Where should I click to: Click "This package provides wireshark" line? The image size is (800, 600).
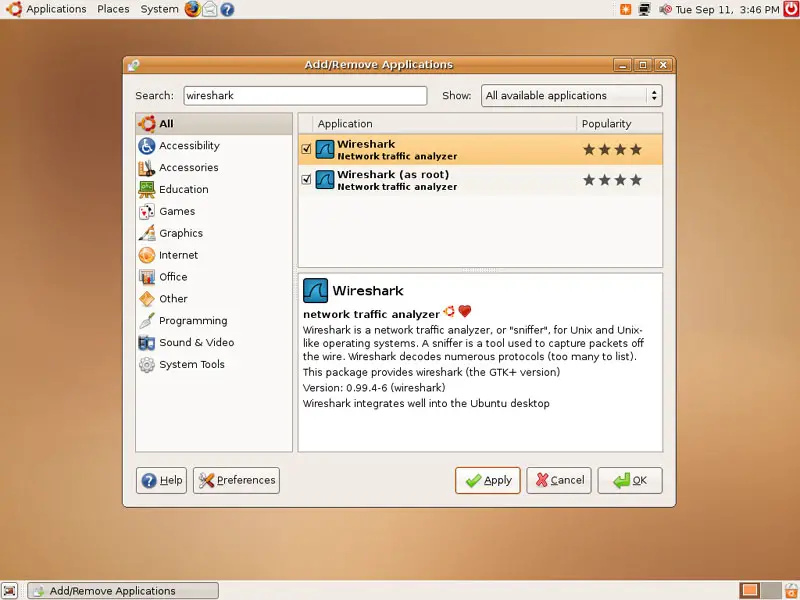(x=431, y=372)
